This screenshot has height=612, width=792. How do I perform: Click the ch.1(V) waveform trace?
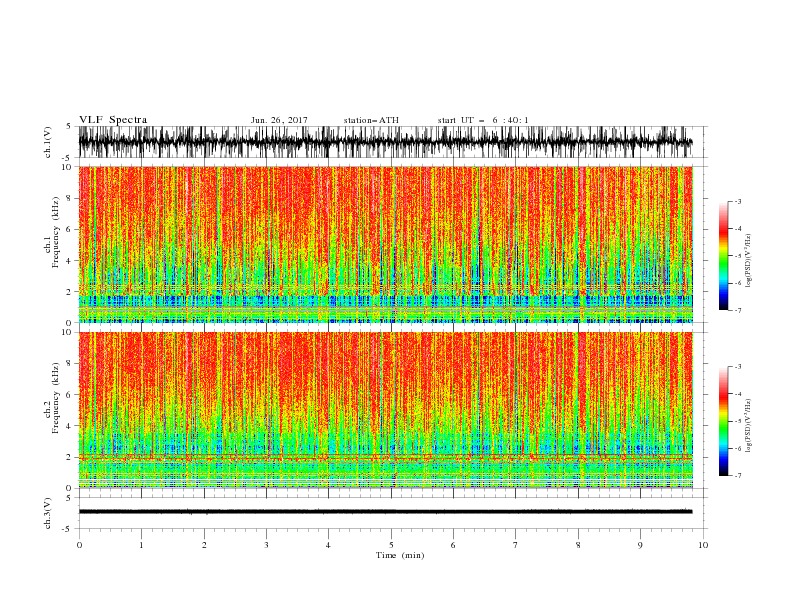point(385,142)
